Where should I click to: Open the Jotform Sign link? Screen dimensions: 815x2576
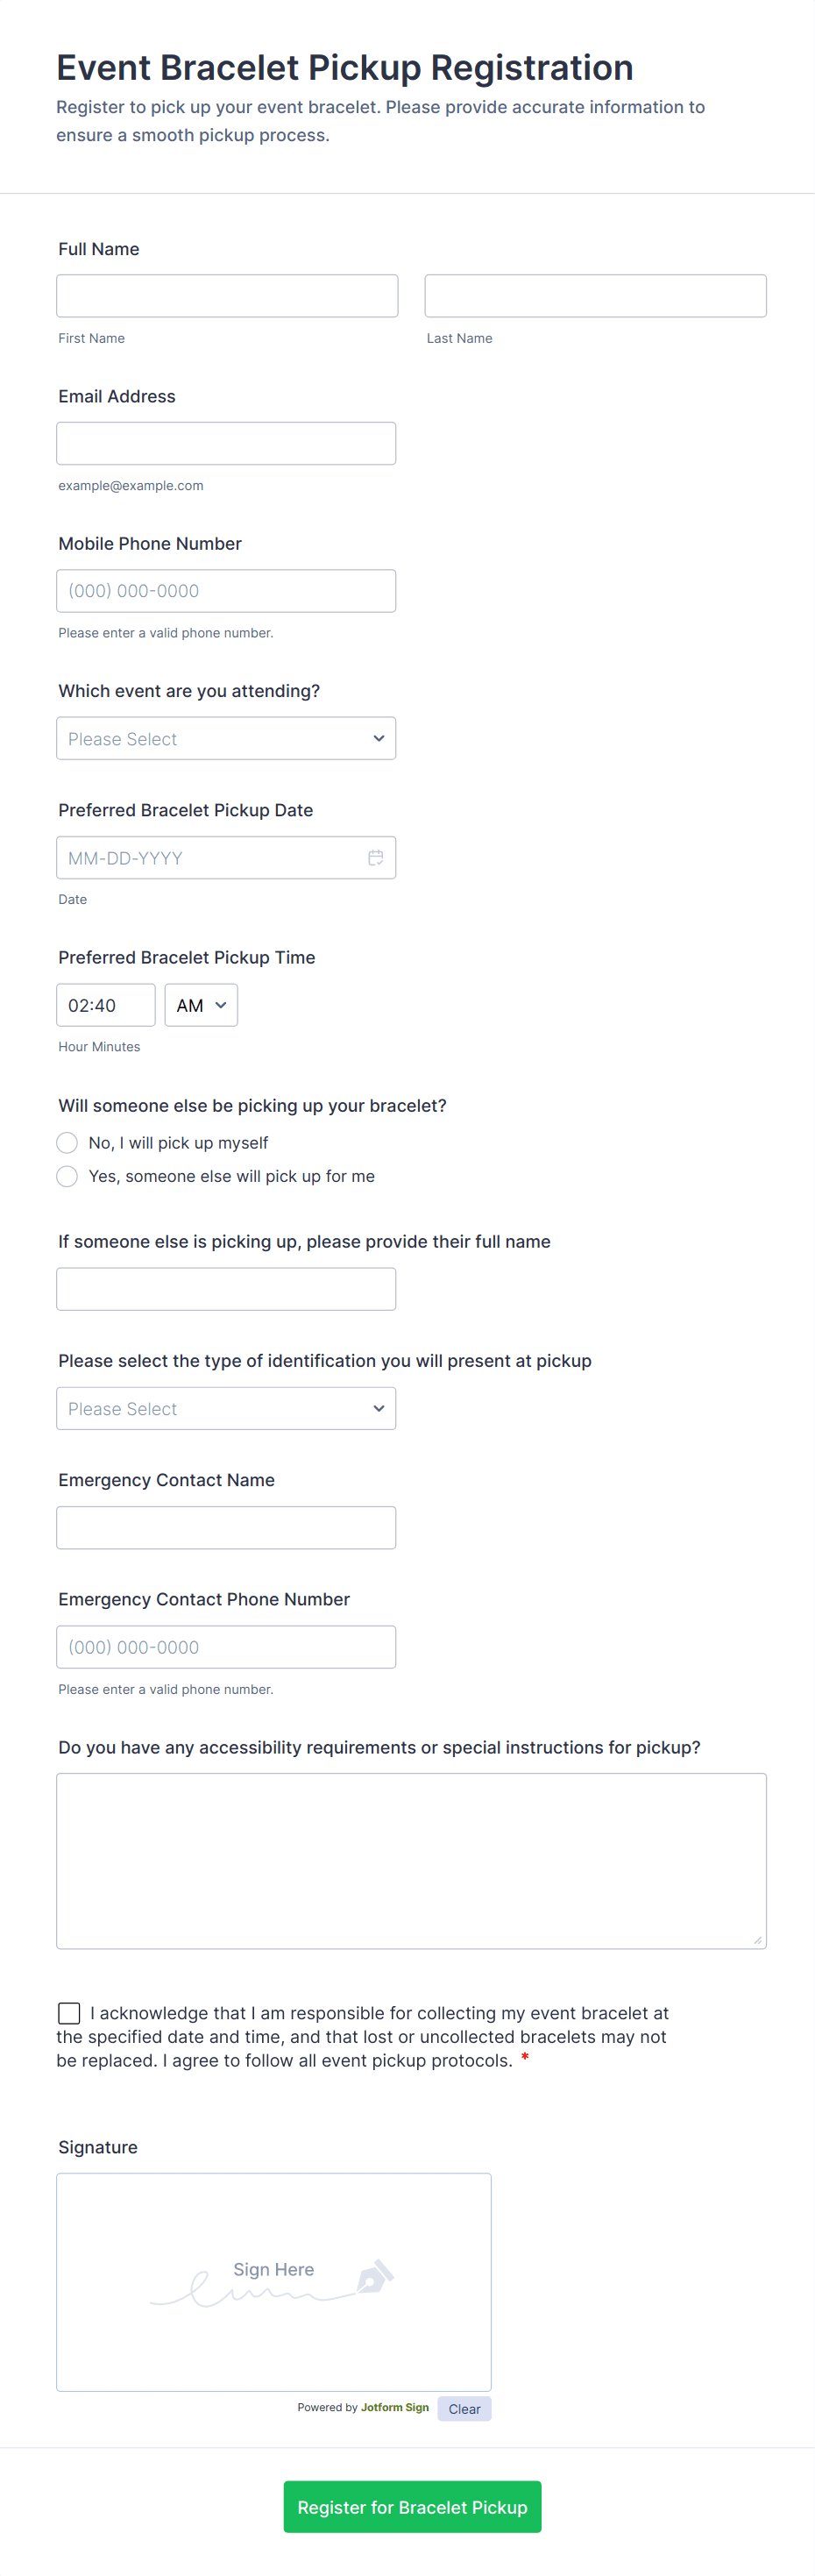tap(394, 2408)
